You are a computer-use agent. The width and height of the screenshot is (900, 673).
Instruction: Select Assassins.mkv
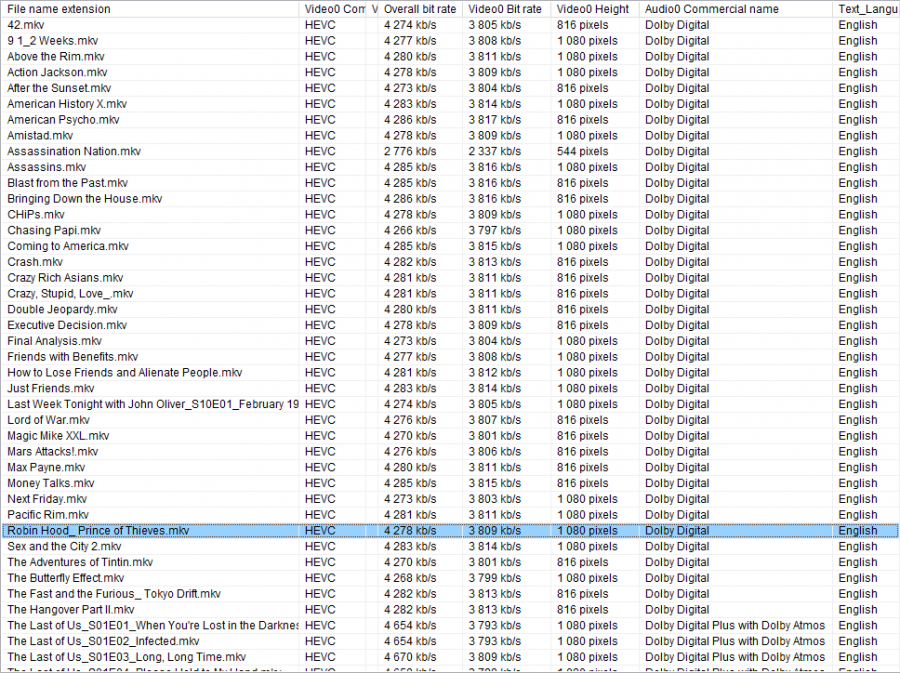pyautogui.click(x=46, y=168)
